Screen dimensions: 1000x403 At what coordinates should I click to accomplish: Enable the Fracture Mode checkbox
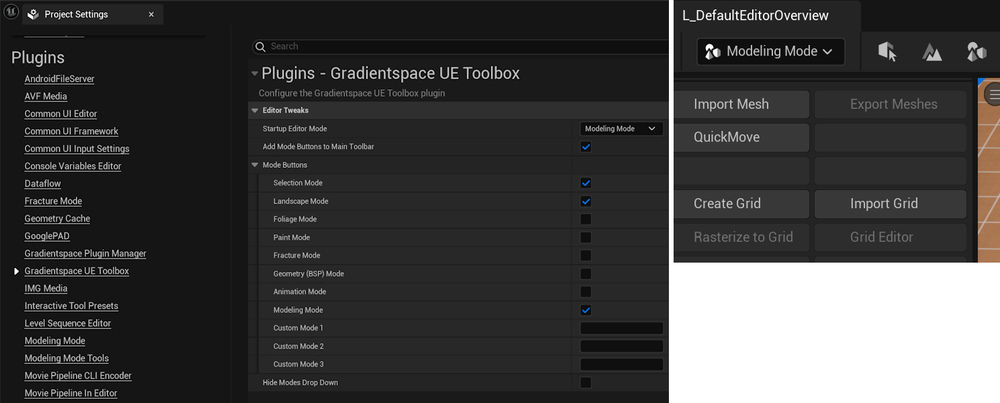click(585, 255)
